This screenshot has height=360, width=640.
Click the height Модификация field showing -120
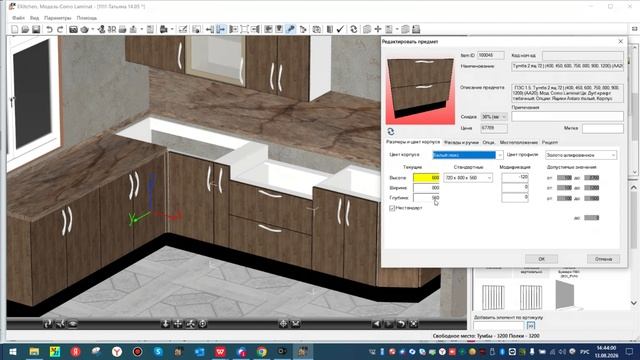coord(515,178)
